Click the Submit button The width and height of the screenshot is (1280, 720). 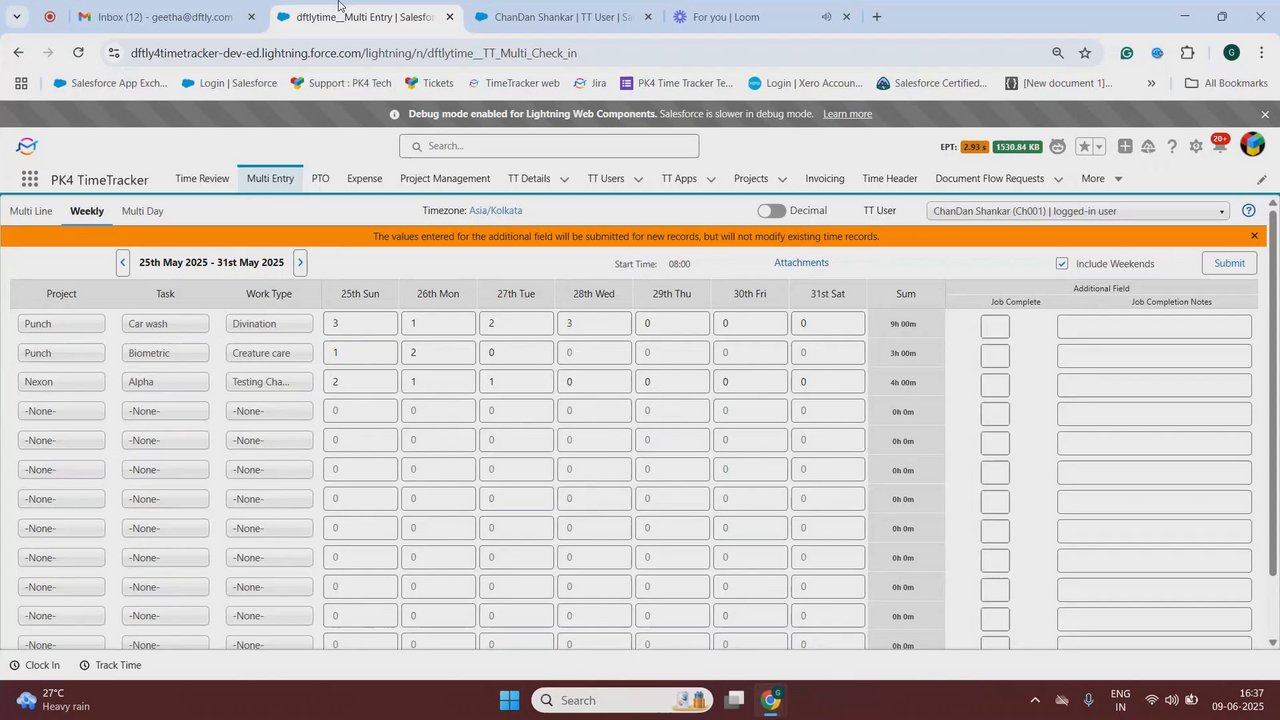pyautogui.click(x=1229, y=263)
